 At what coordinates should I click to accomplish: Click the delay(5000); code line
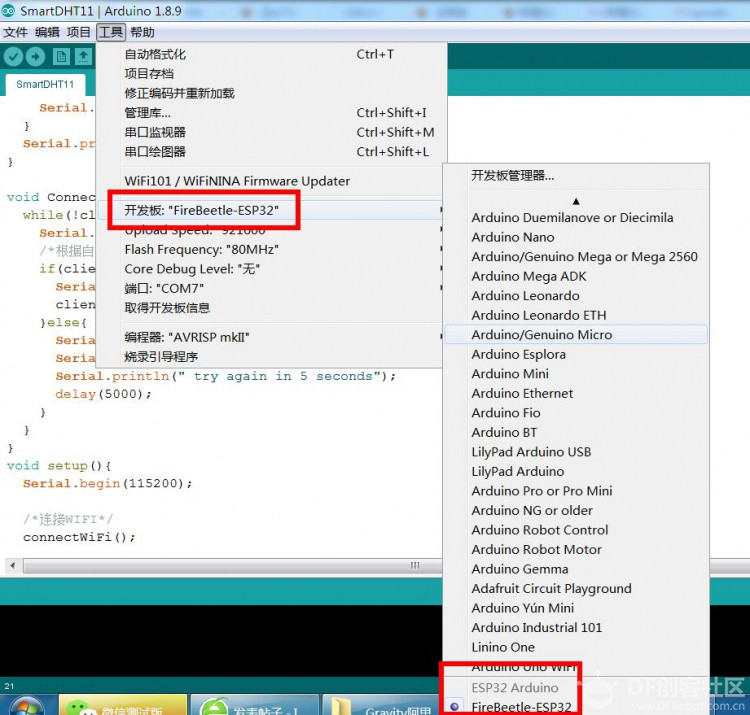pyautogui.click(x=103, y=394)
